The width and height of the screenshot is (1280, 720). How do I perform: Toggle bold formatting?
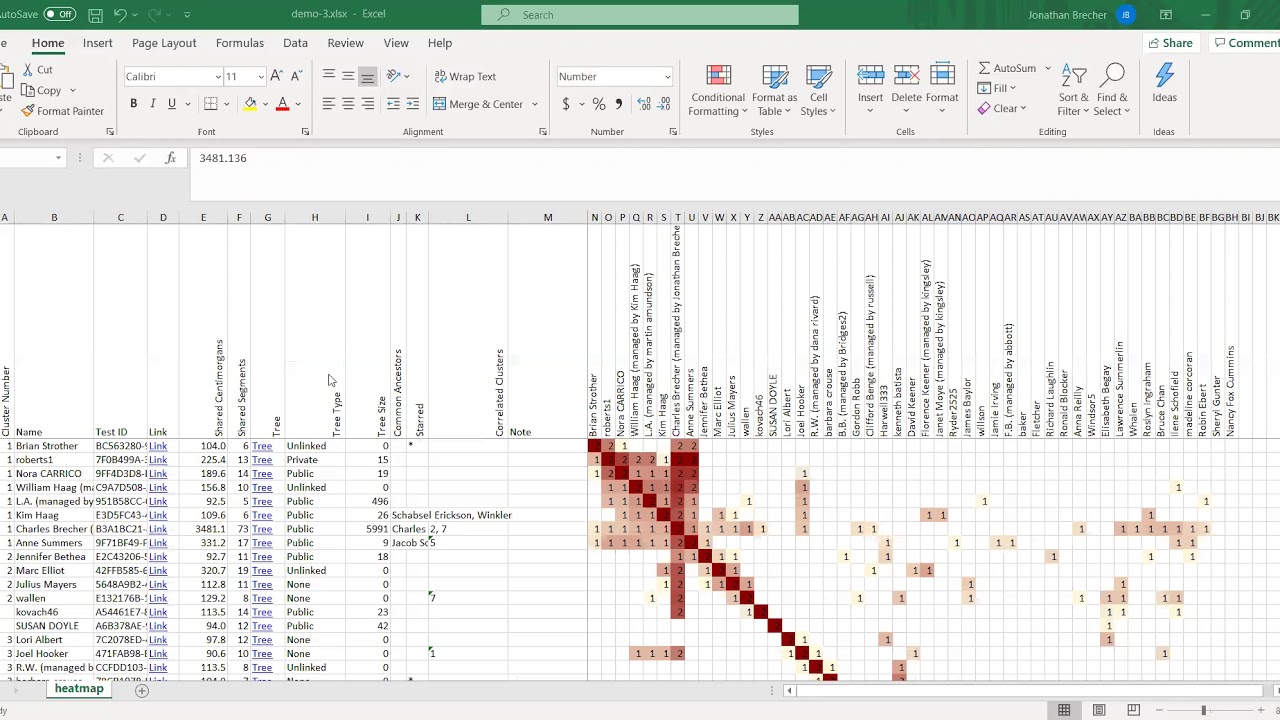coord(133,104)
